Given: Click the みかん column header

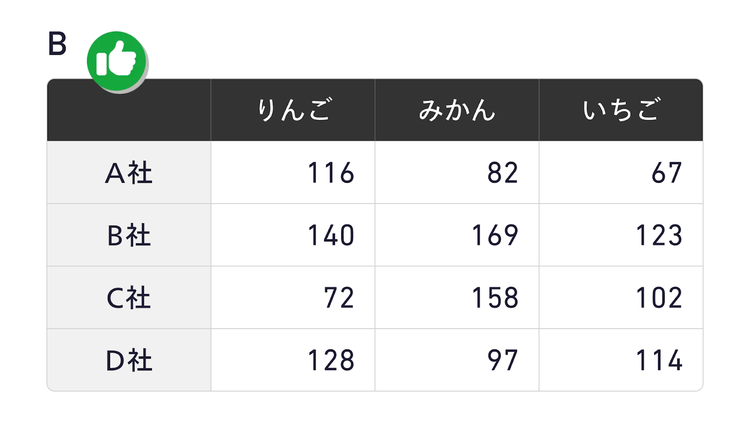Looking at the screenshot, I should tap(457, 110).
